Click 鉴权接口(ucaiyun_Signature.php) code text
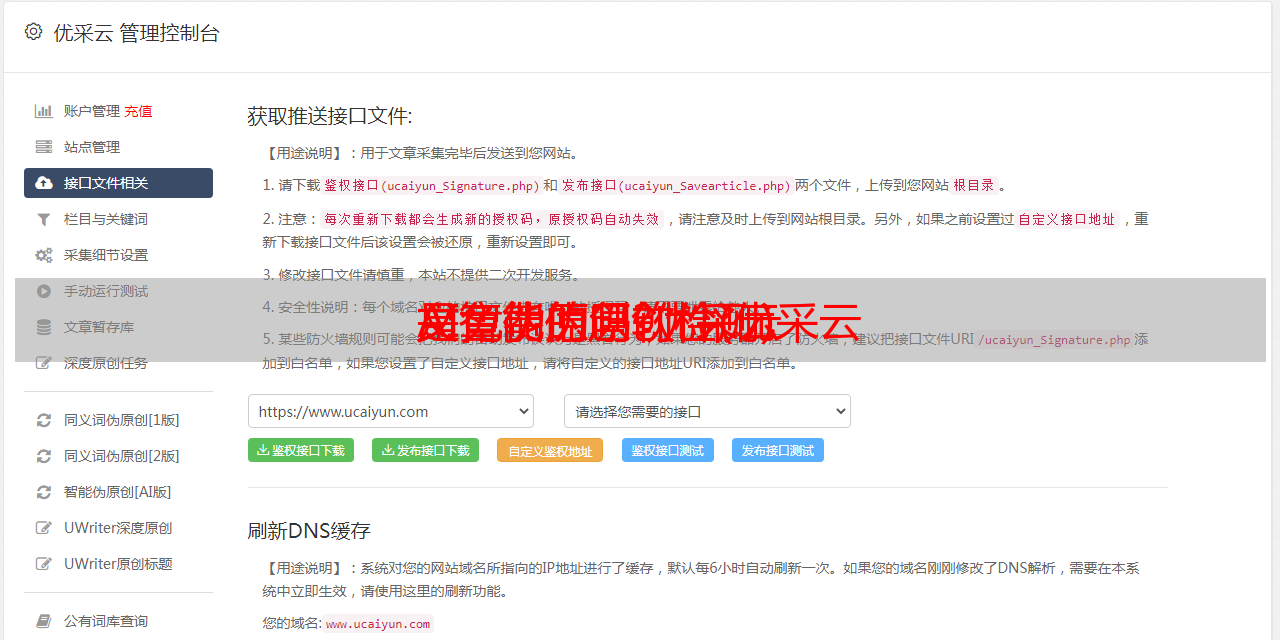This screenshot has width=1280, height=640. 432,185
